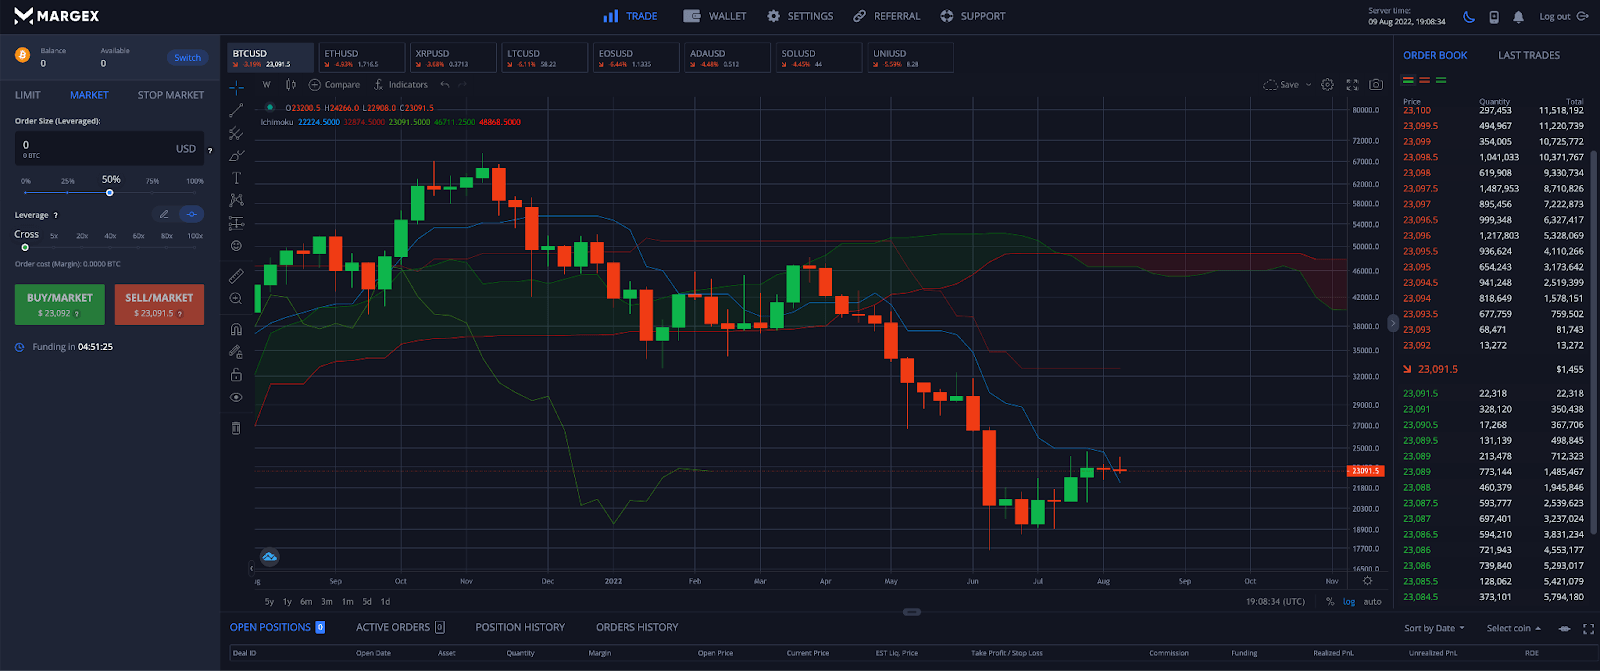Save the chart layout

click(x=1281, y=85)
